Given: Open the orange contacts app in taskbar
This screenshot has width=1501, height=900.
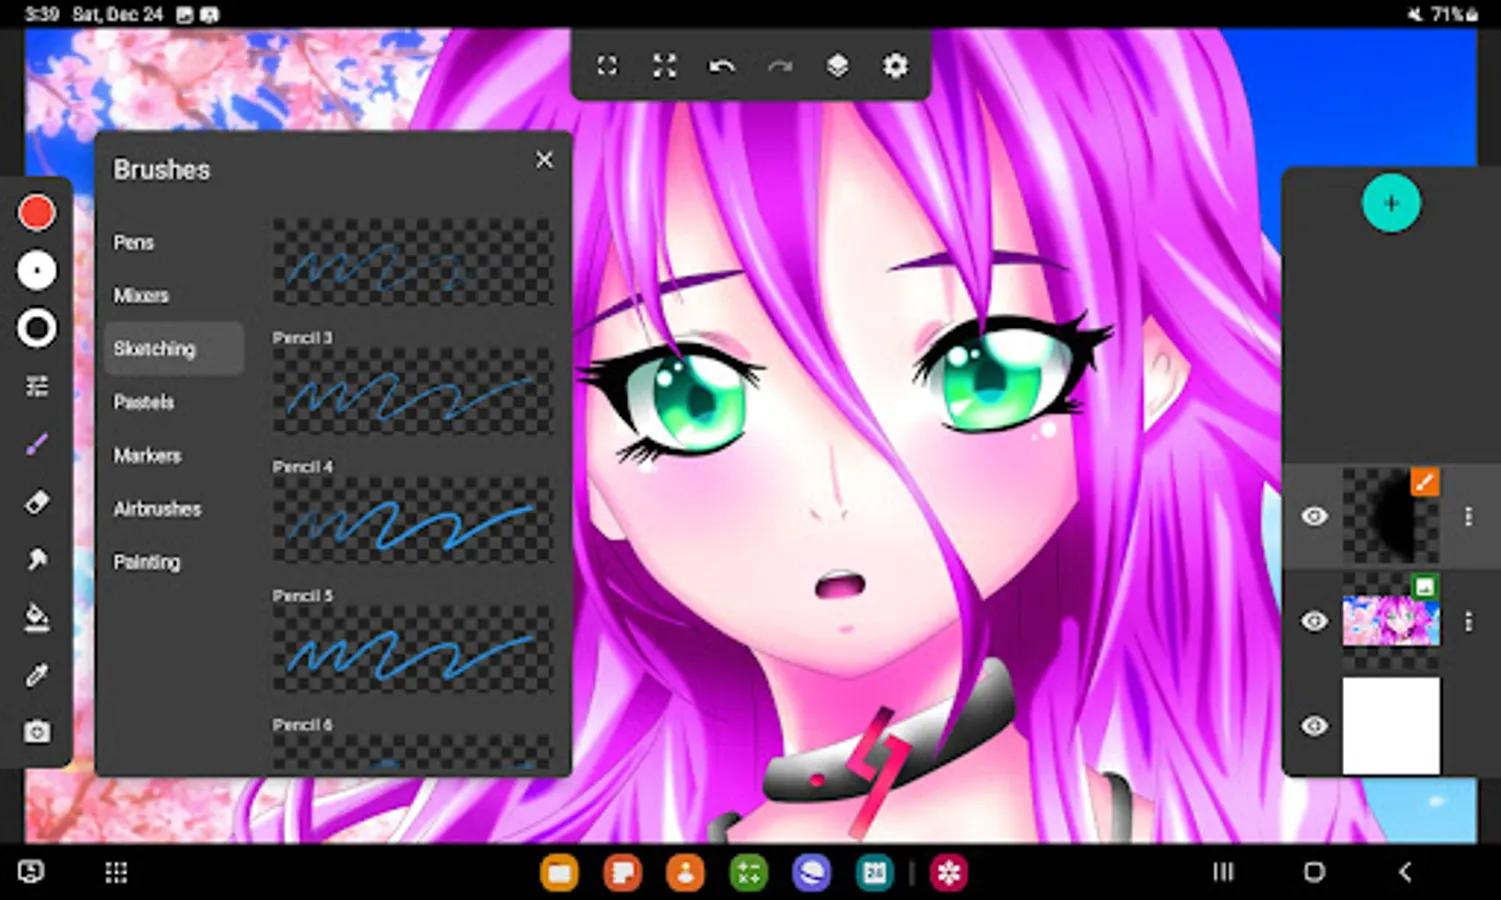Looking at the screenshot, I should [685, 873].
